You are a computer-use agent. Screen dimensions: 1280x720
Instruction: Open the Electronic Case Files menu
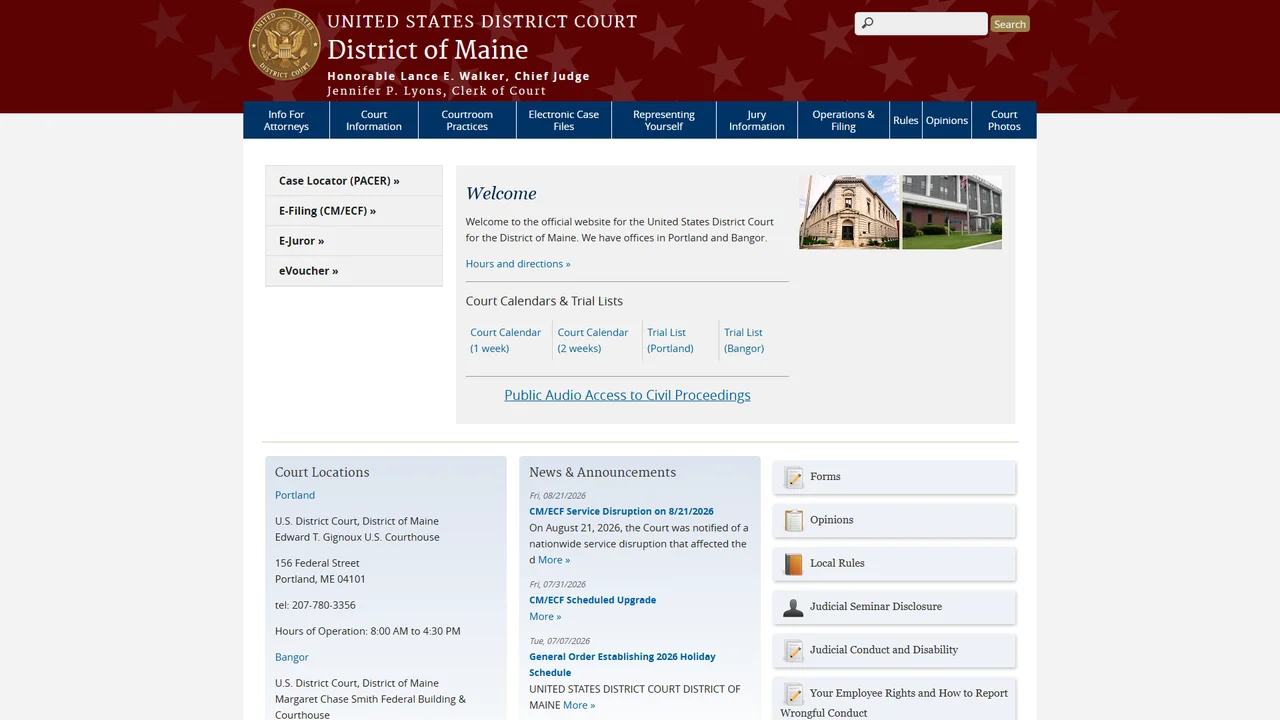click(564, 120)
